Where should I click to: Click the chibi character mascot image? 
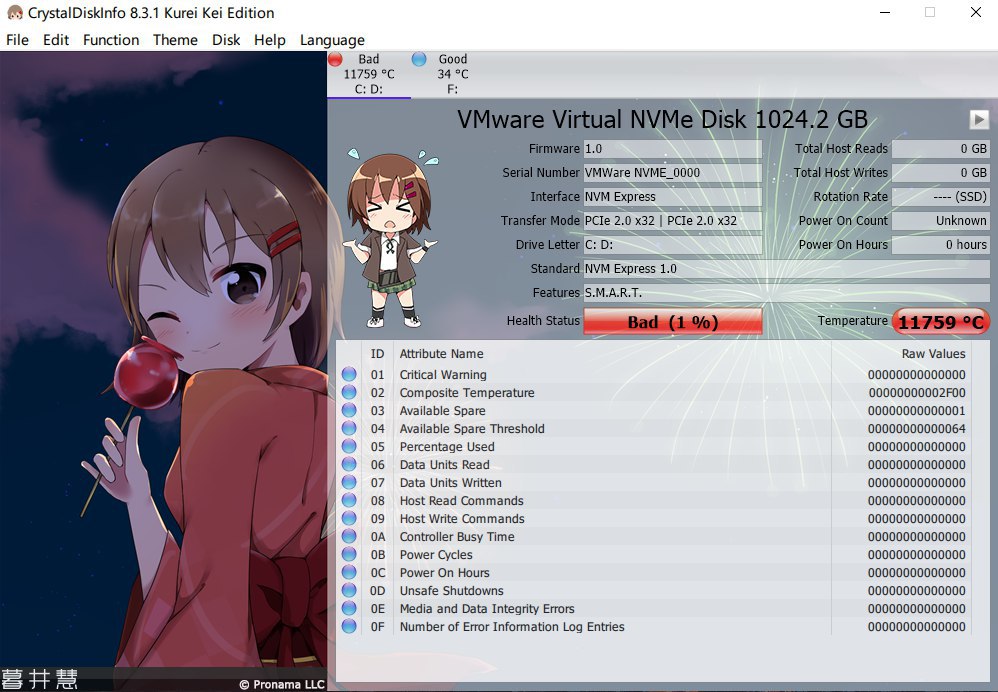(390, 239)
